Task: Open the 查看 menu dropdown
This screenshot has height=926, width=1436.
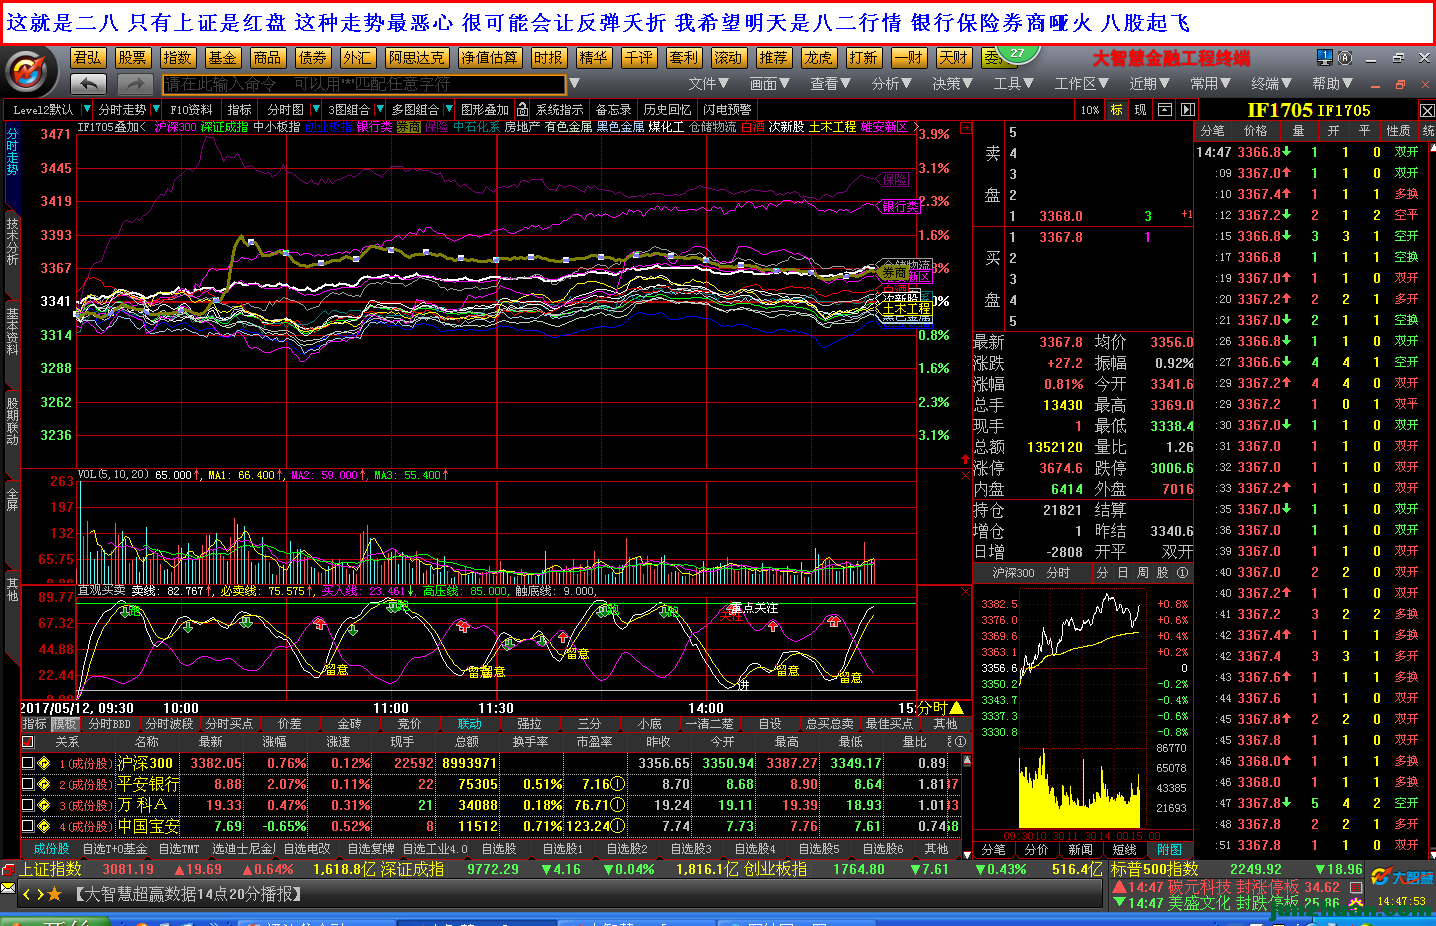Action: [x=830, y=84]
